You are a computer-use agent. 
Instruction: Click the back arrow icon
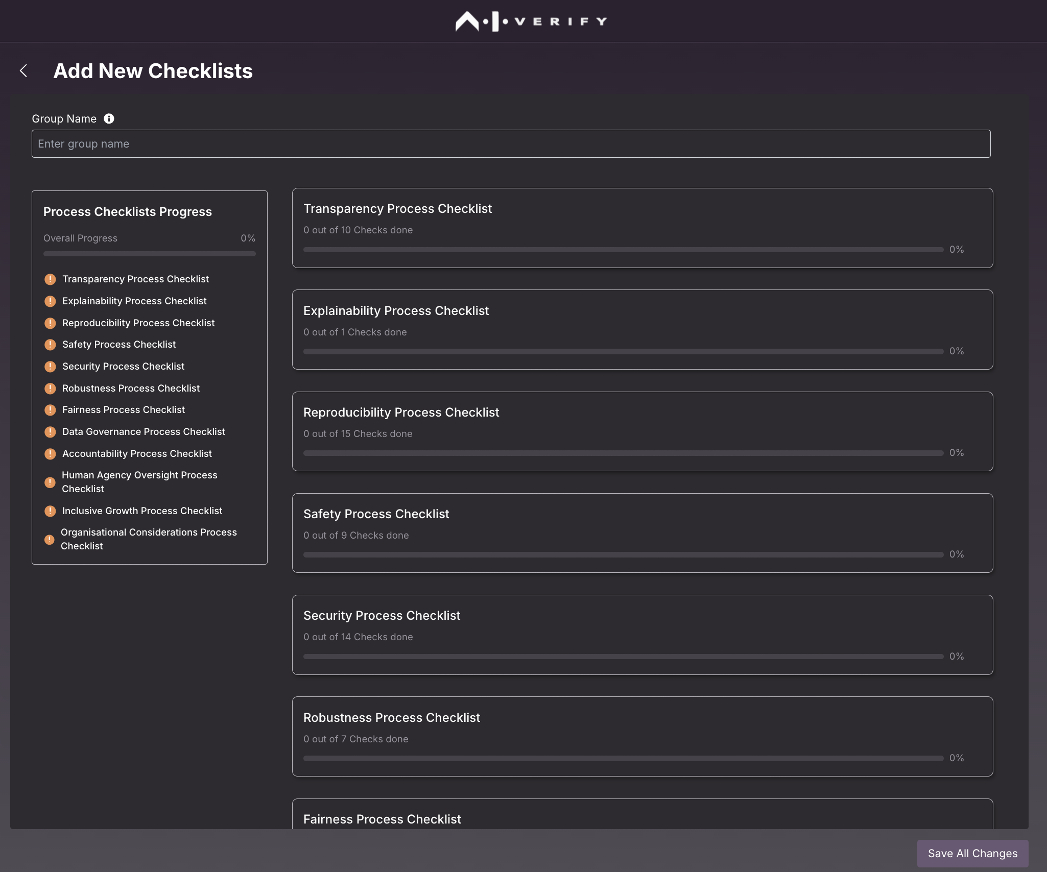coord(24,71)
